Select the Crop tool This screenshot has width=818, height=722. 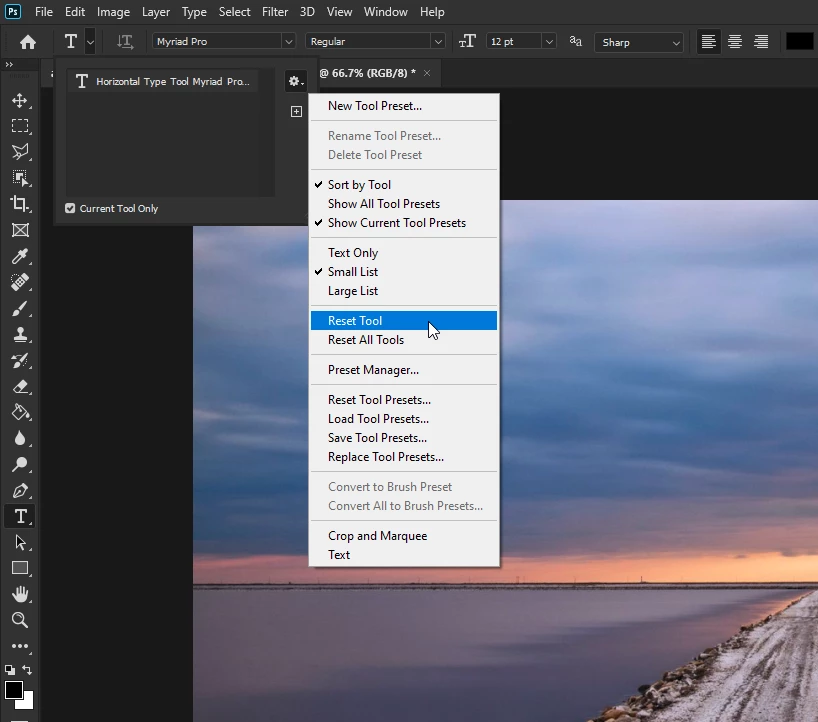click(20, 204)
